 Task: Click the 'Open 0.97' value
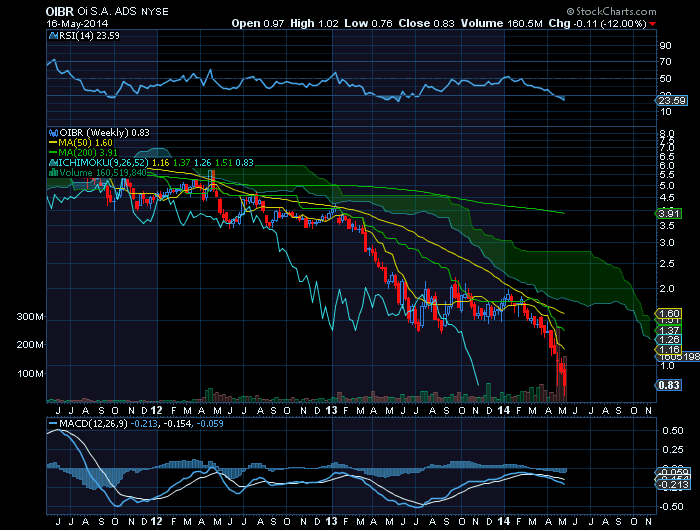[x=258, y=23]
